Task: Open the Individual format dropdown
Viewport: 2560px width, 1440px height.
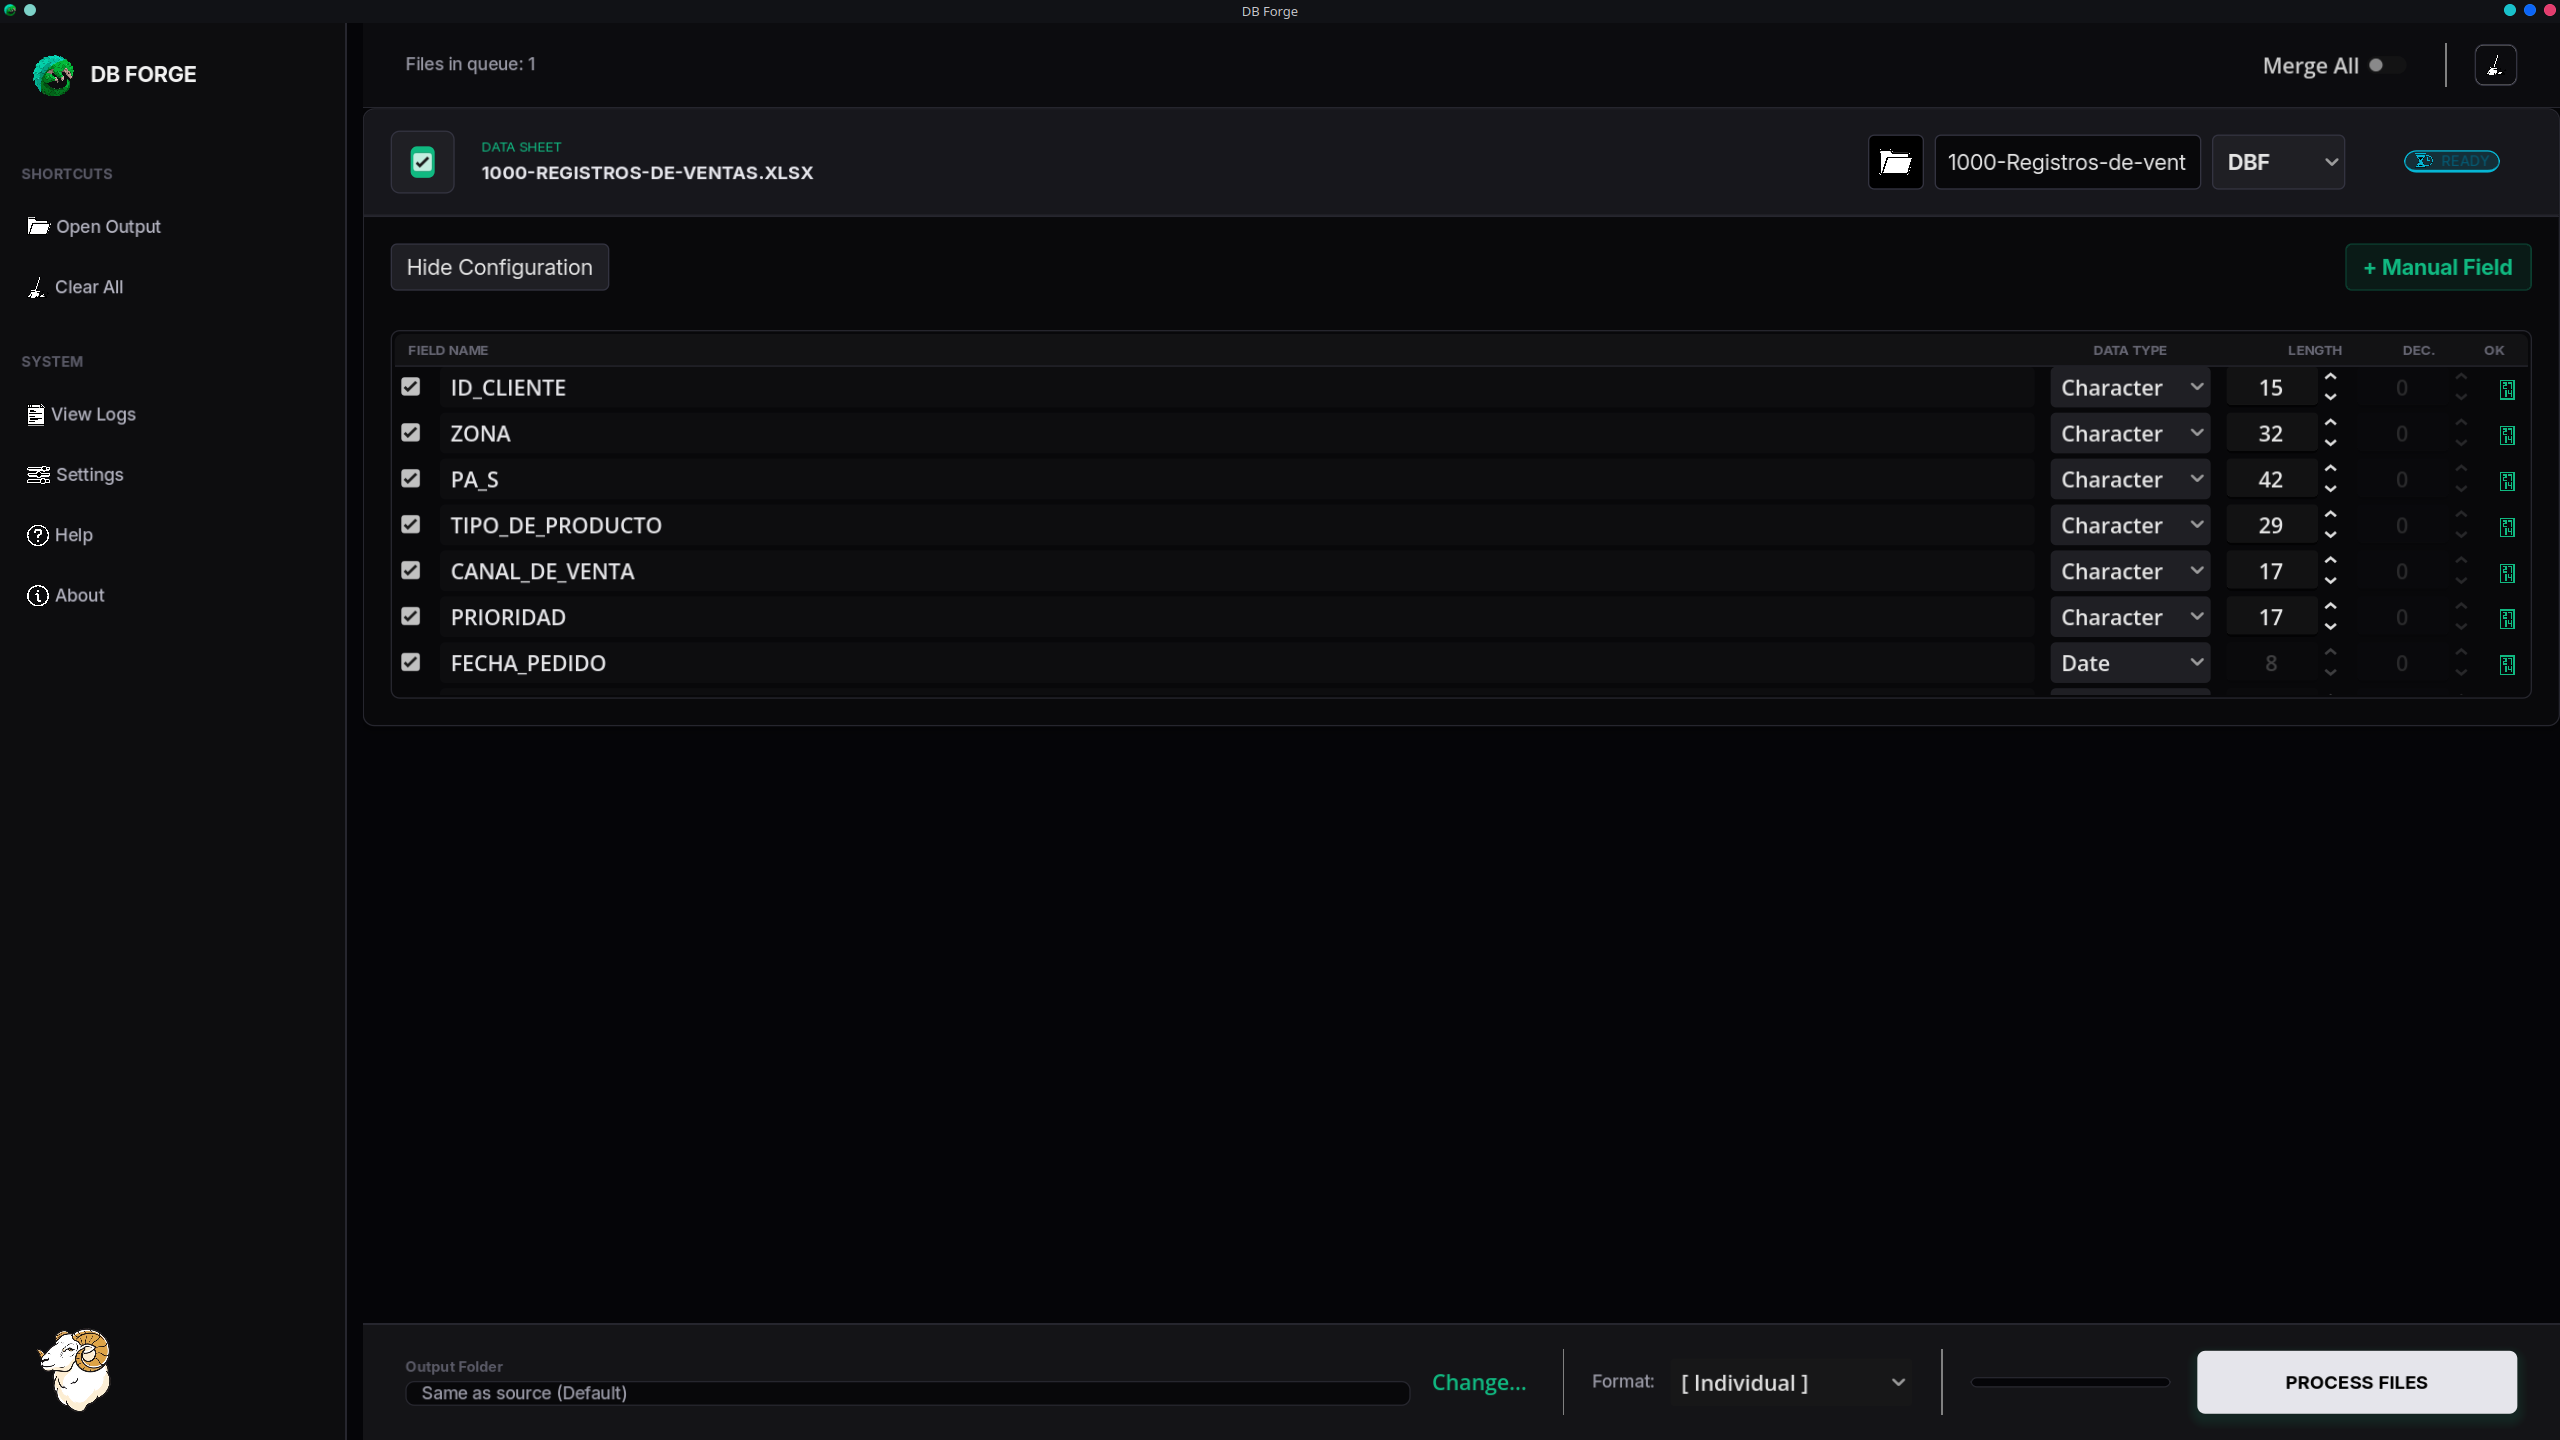Action: click(x=1791, y=1382)
